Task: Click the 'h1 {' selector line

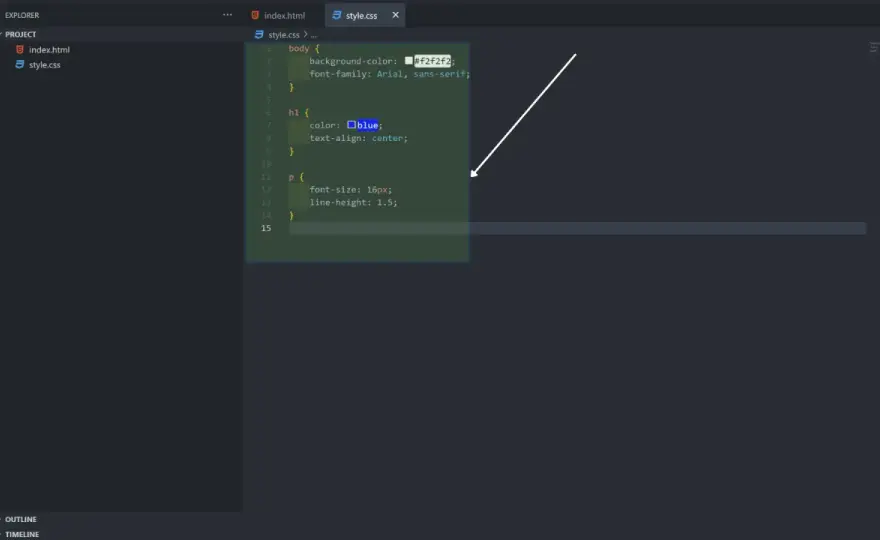Action: click(299, 113)
